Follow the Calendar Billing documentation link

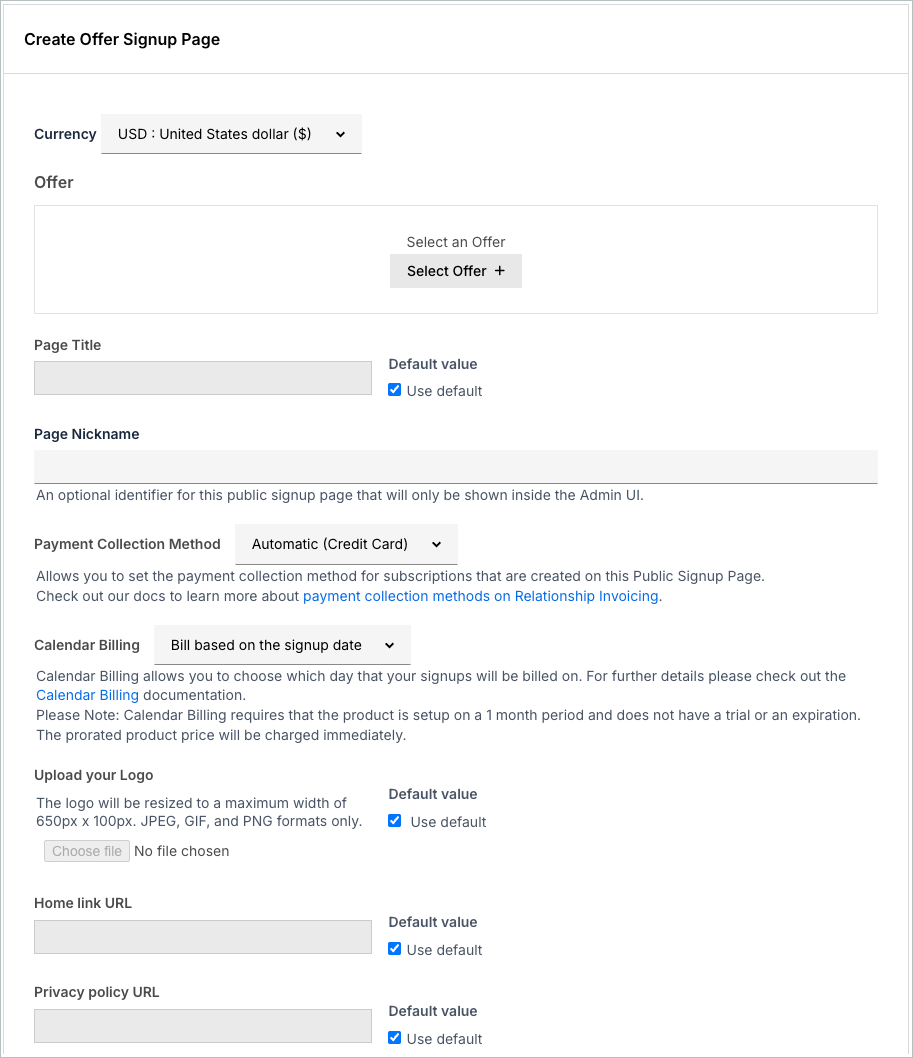tap(87, 695)
